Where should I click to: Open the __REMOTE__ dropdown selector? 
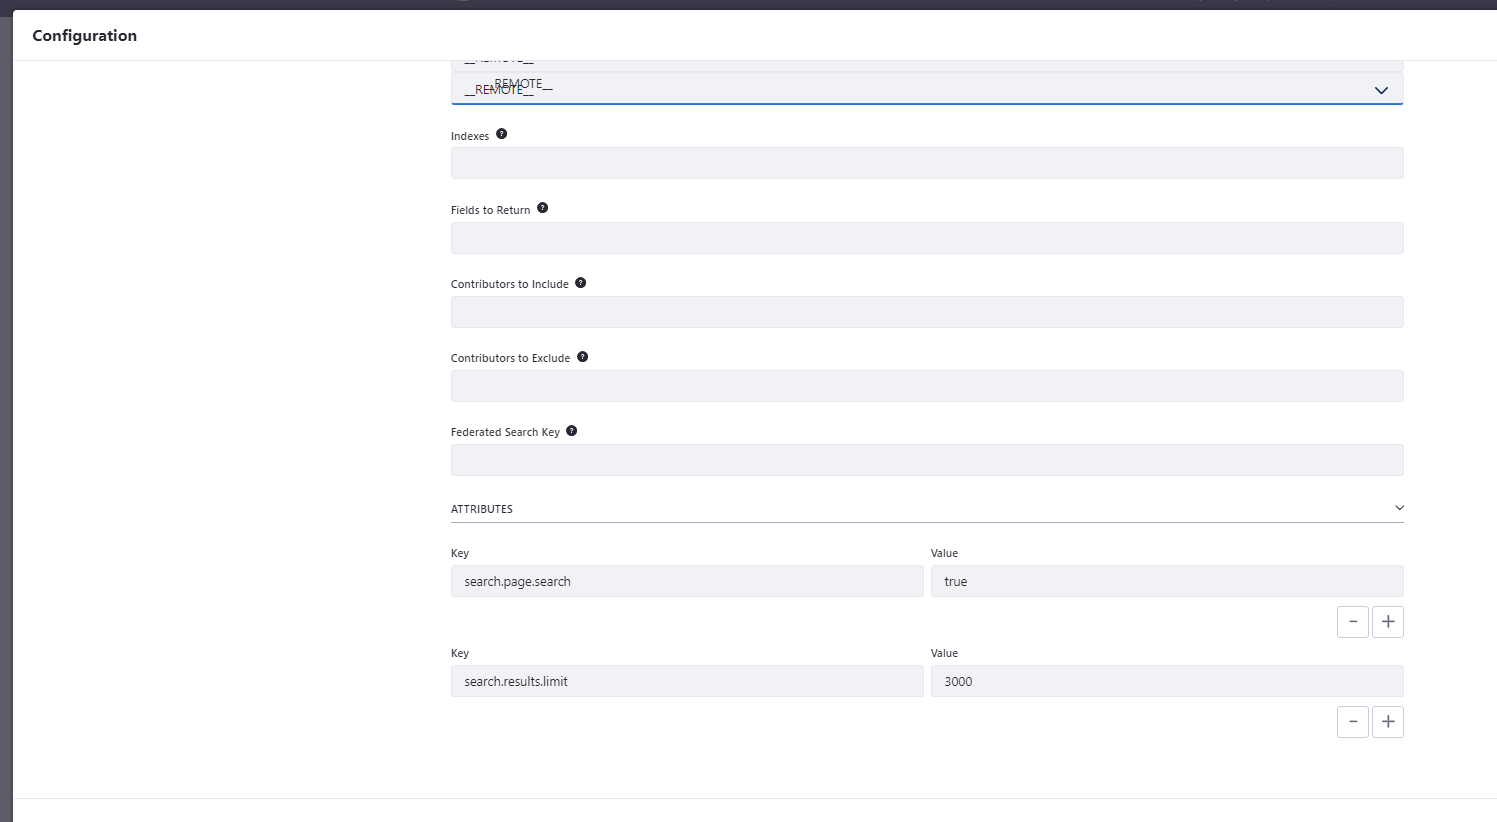pos(927,89)
